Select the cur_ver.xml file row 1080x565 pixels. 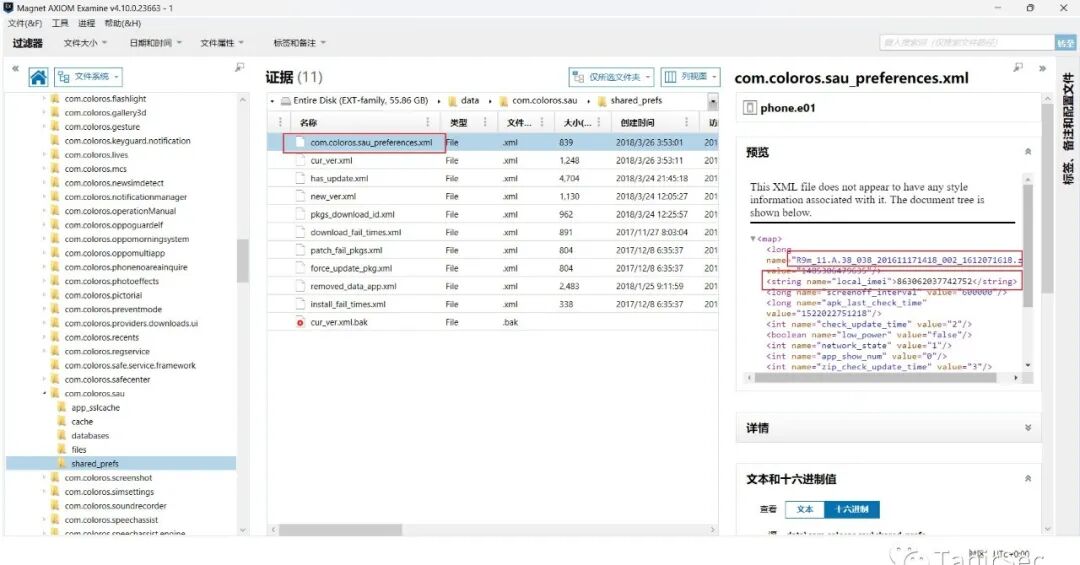(492, 161)
